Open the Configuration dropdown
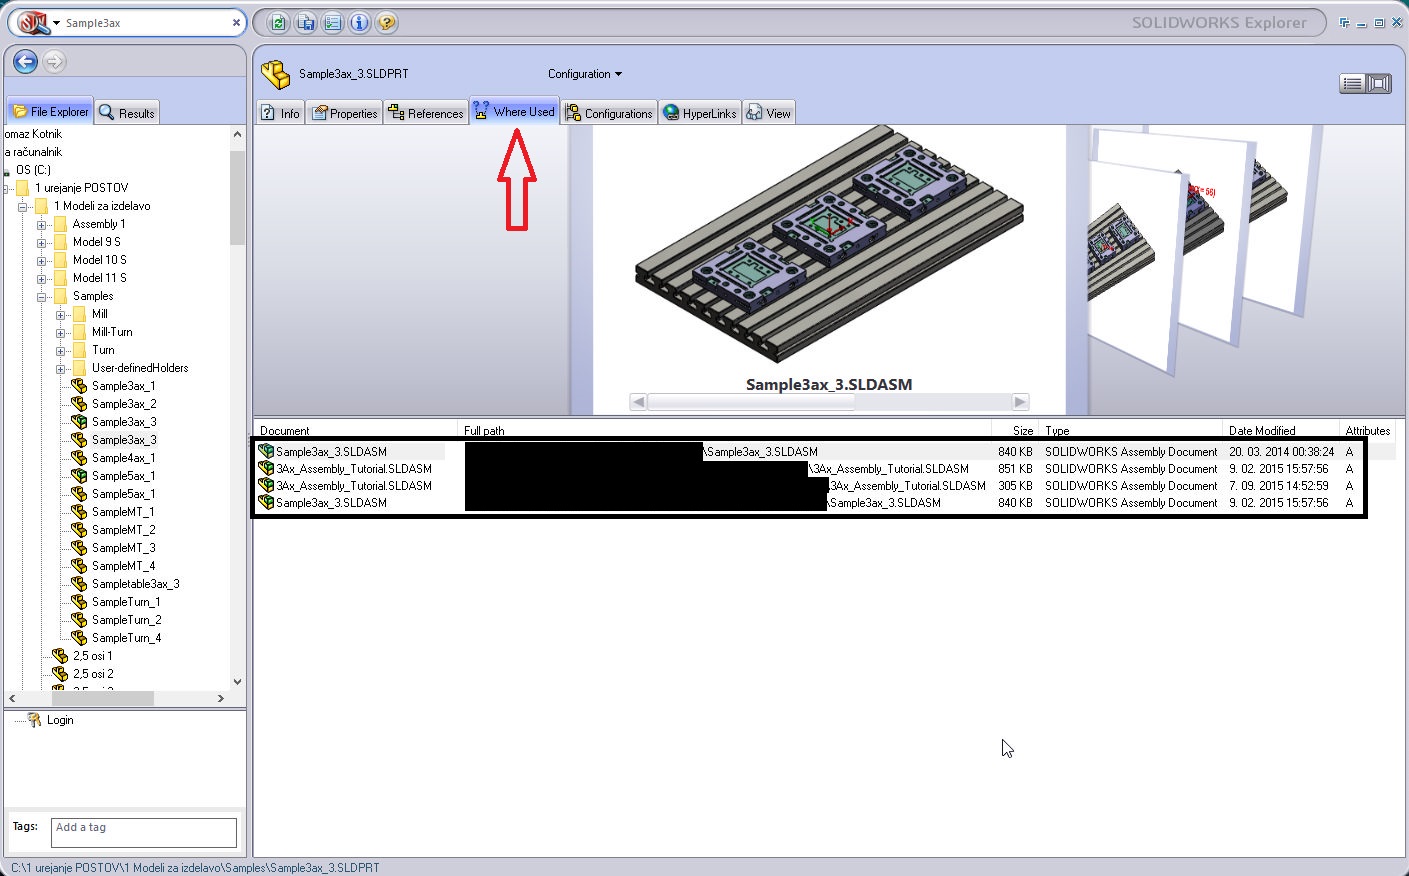The width and height of the screenshot is (1409, 876). point(584,74)
